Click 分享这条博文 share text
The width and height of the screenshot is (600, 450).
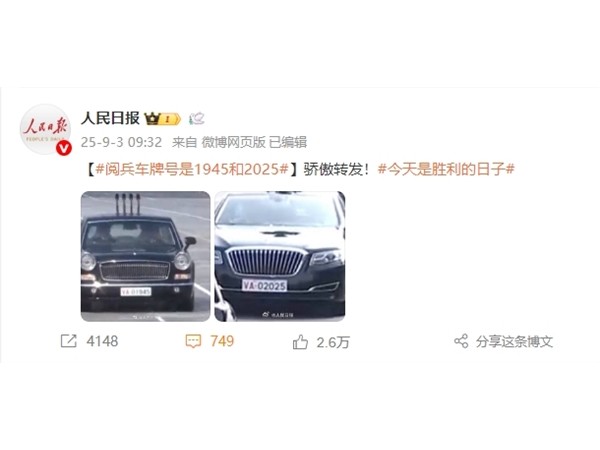(x=514, y=341)
